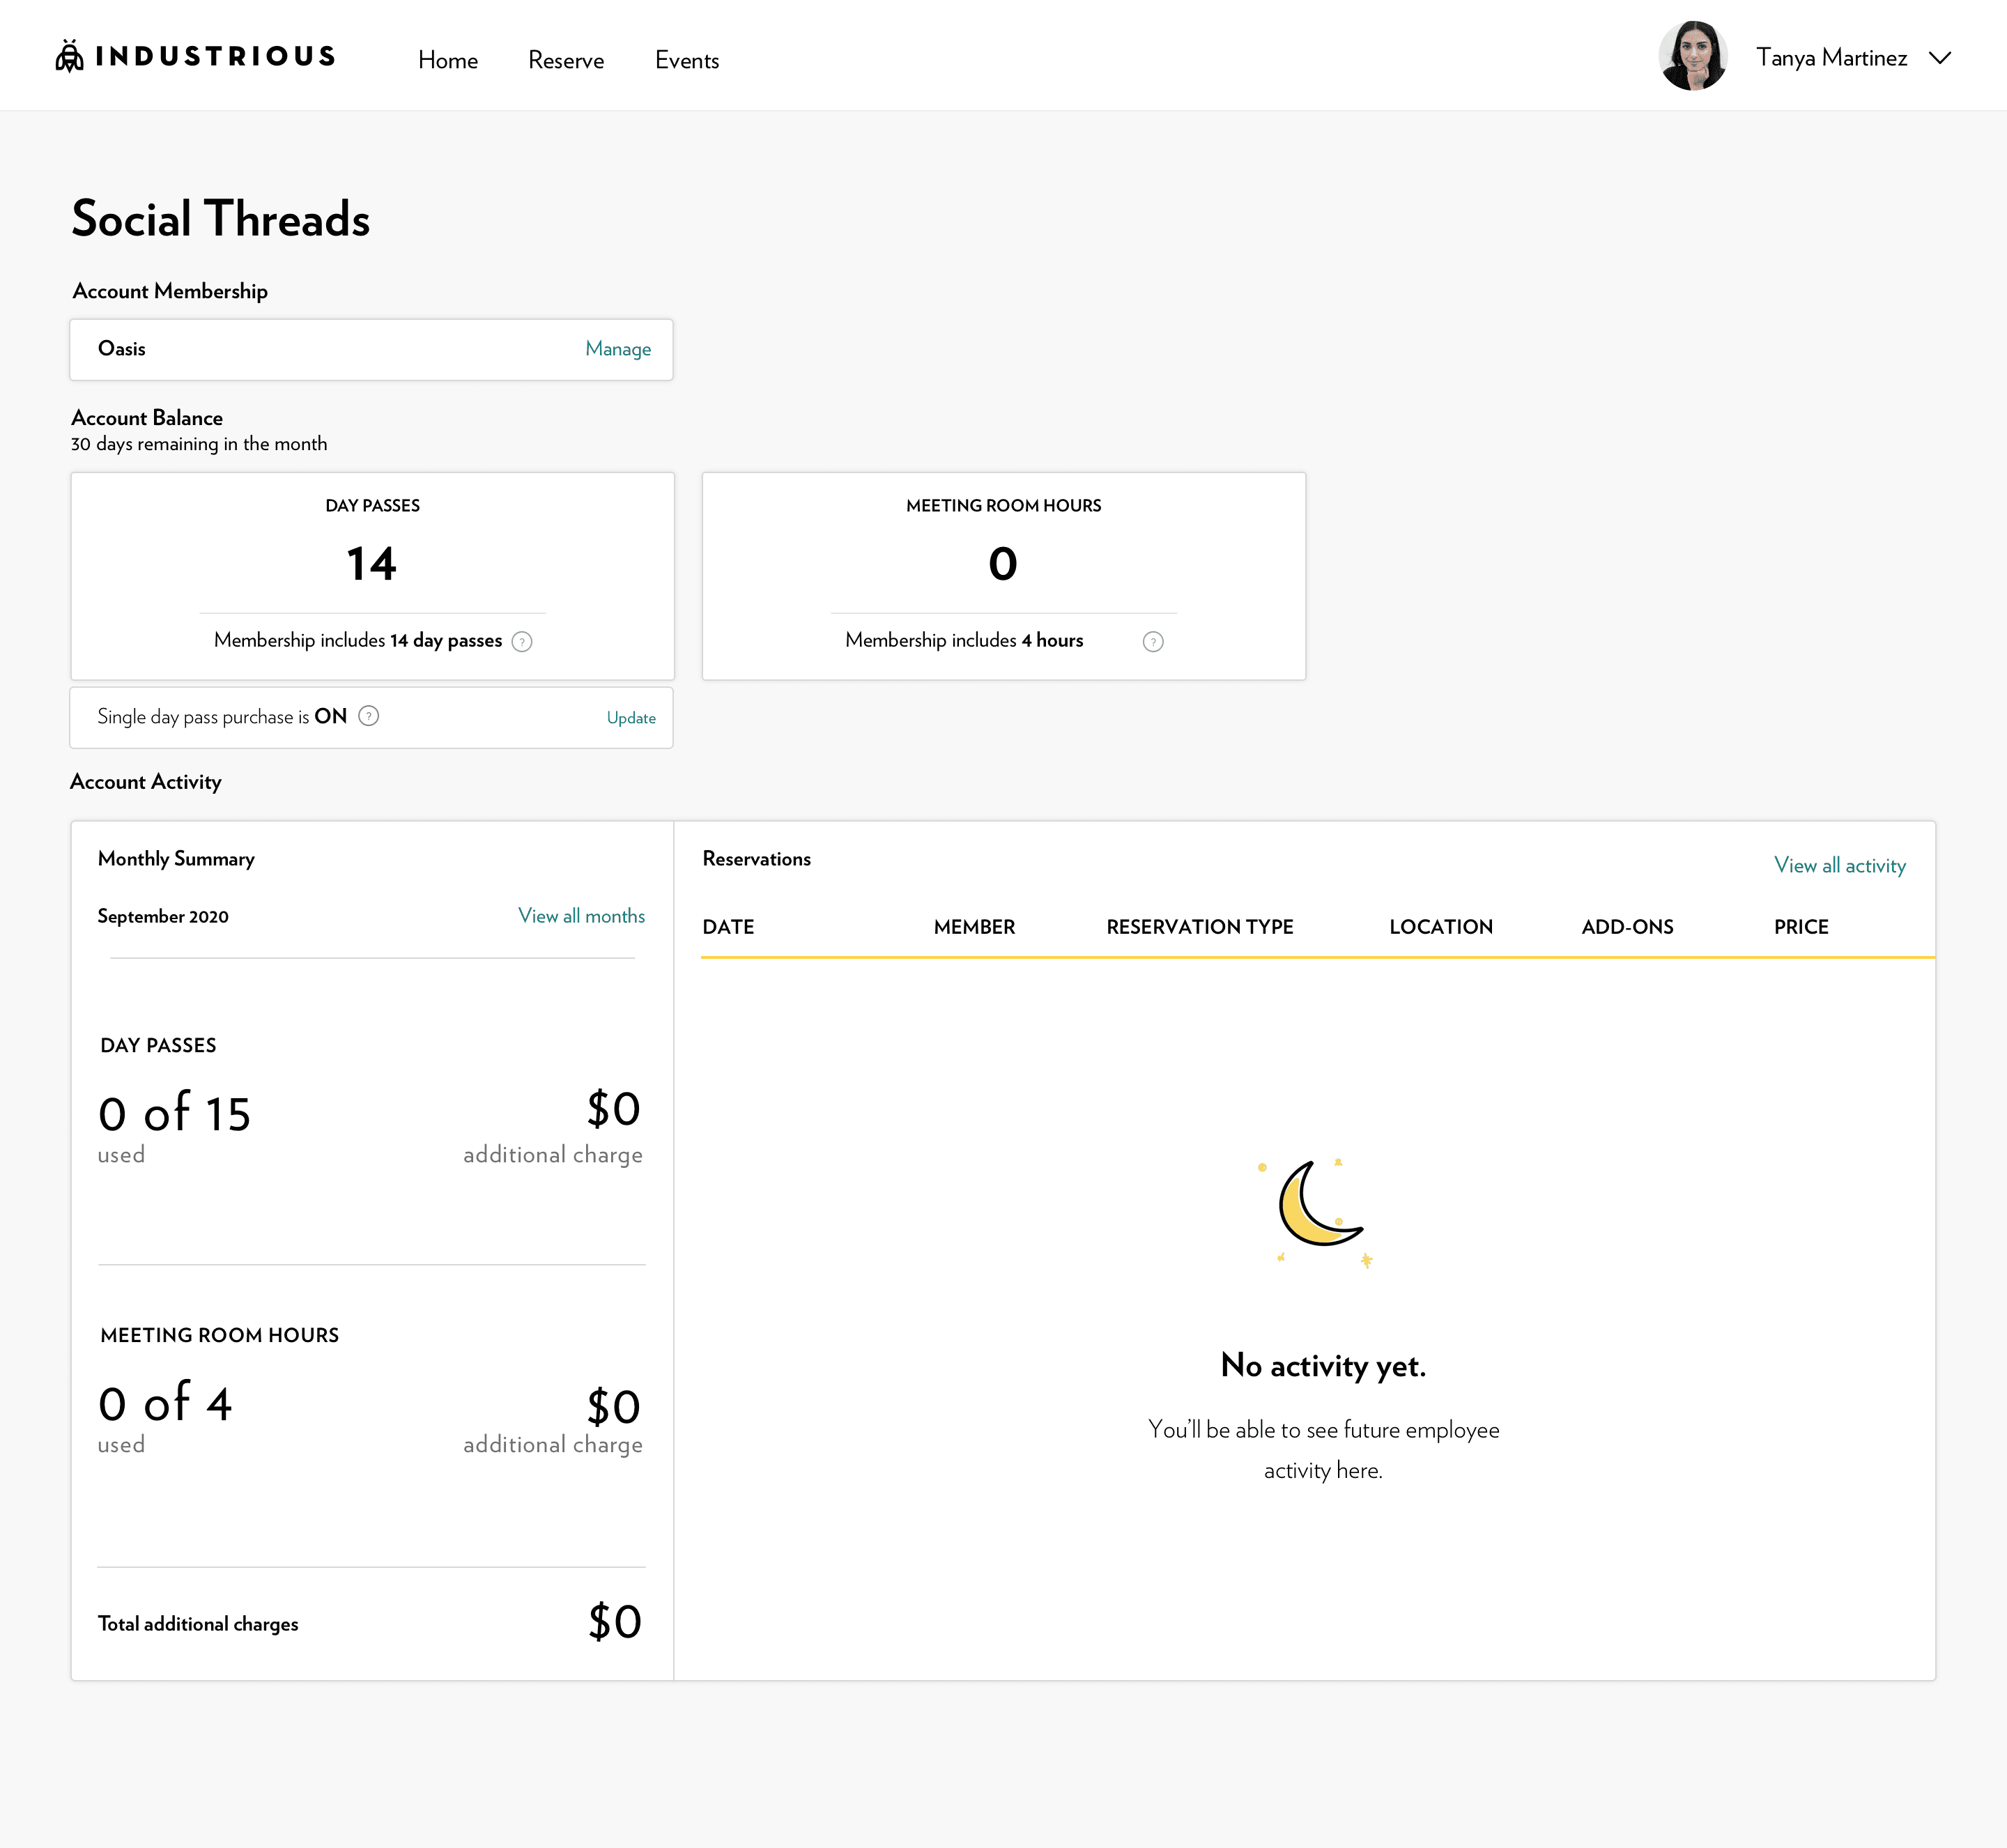Image resolution: width=2007 pixels, height=1848 pixels.
Task: Click the '0 of 4' meeting room hours value
Action: point(165,1403)
